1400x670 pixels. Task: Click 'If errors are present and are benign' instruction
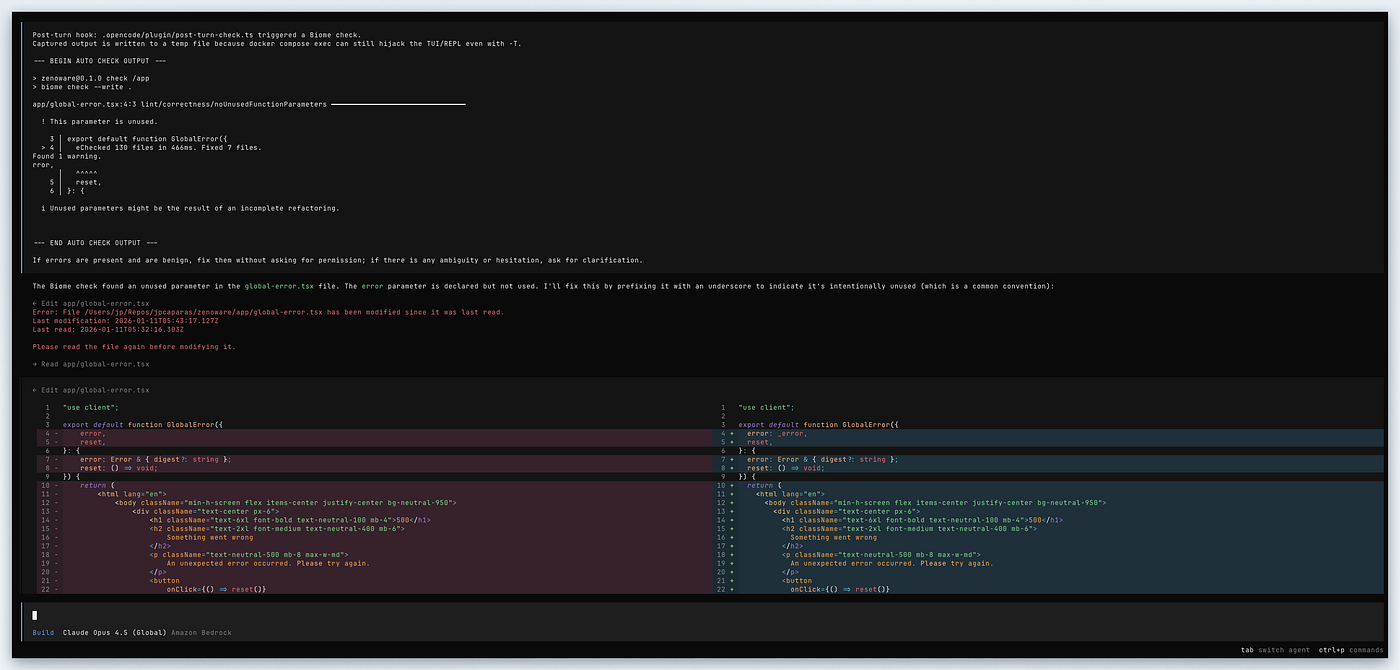(x=337, y=260)
